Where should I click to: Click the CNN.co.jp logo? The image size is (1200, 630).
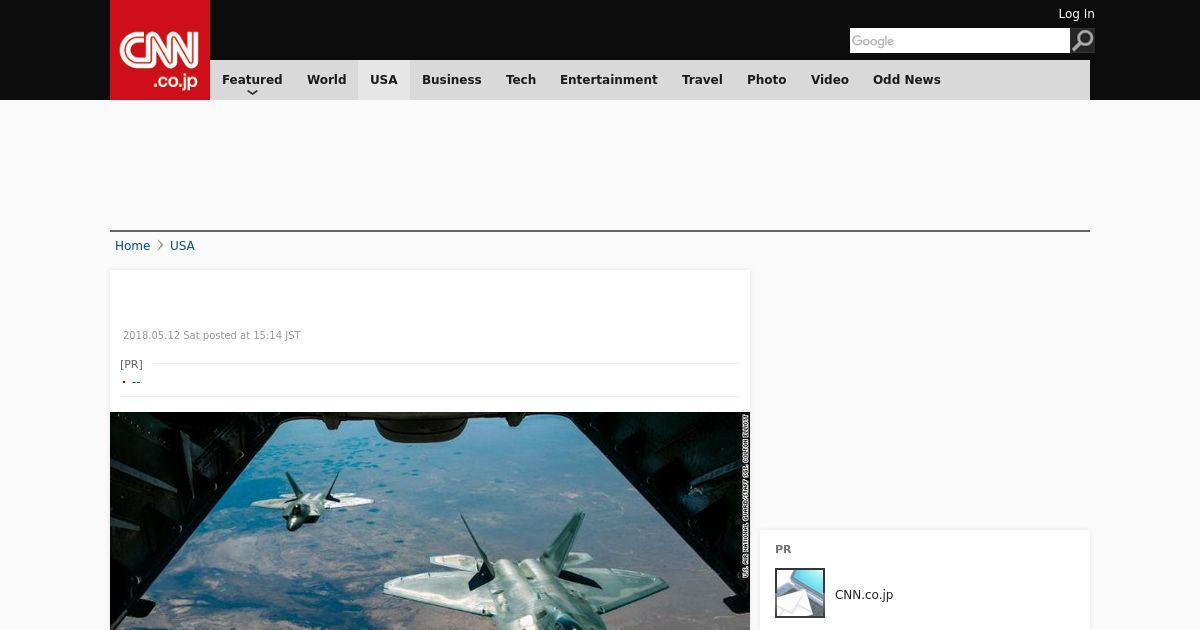[x=160, y=50]
